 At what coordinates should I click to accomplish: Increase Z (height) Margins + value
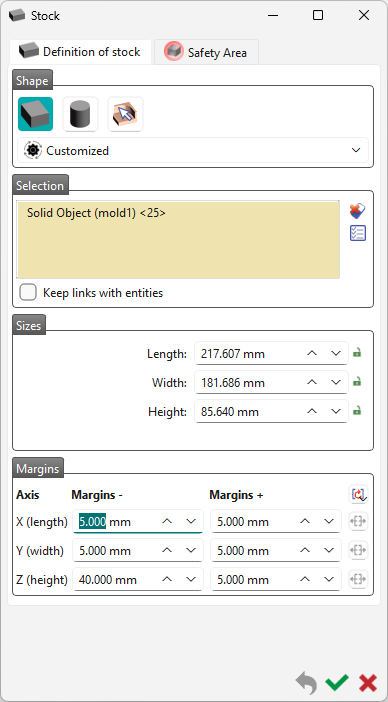point(305,580)
